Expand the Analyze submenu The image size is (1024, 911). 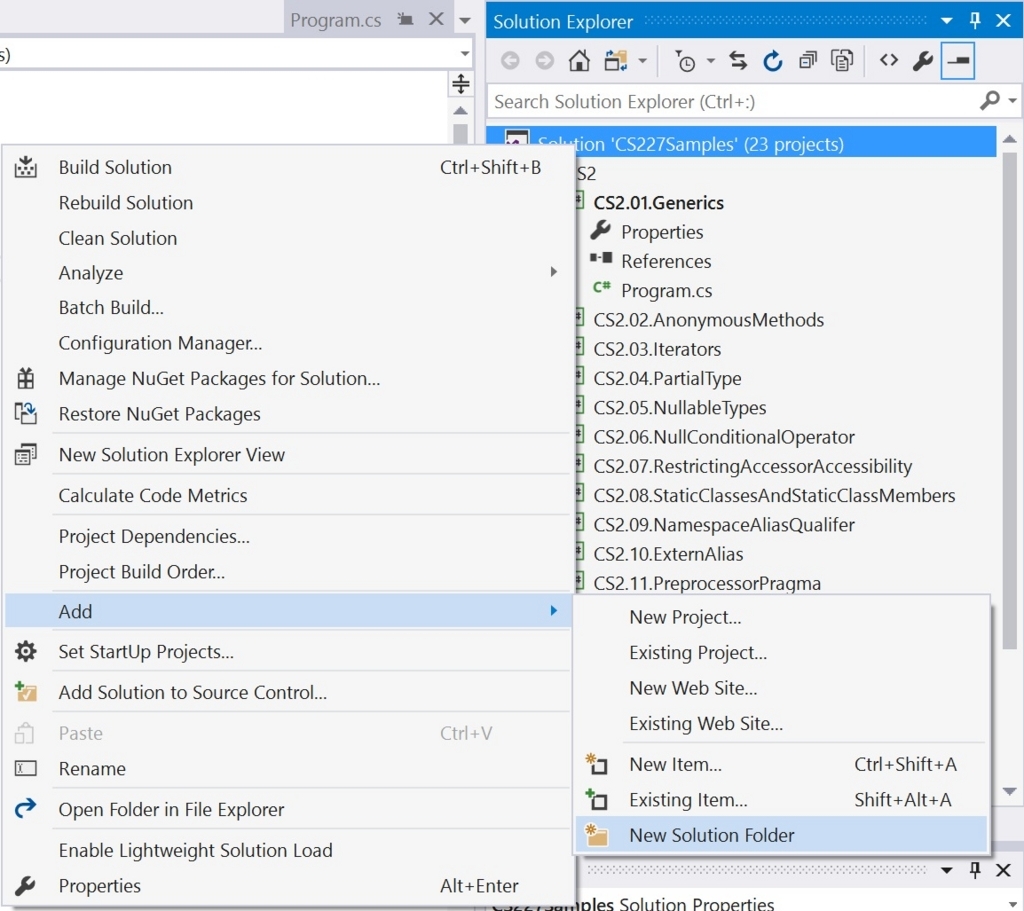coord(287,272)
